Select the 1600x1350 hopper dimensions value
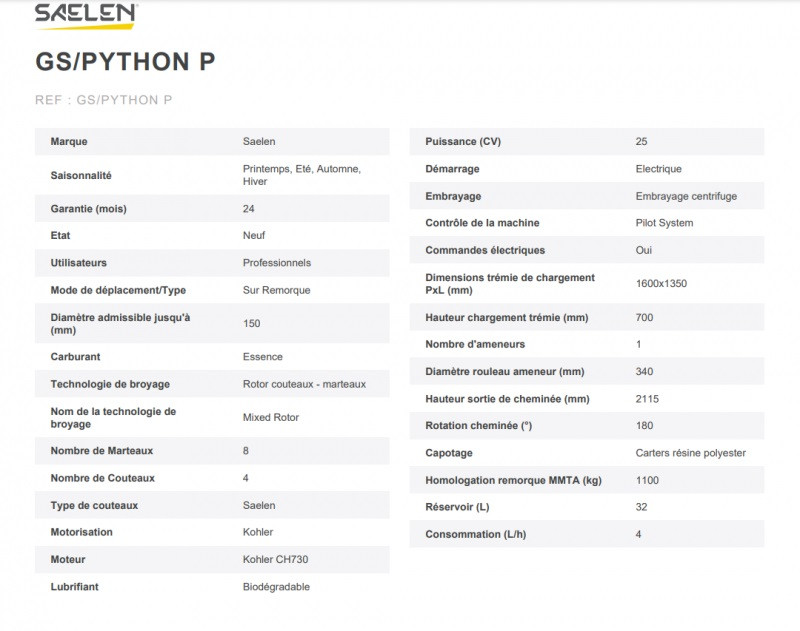The width and height of the screenshot is (800, 631). (x=661, y=284)
